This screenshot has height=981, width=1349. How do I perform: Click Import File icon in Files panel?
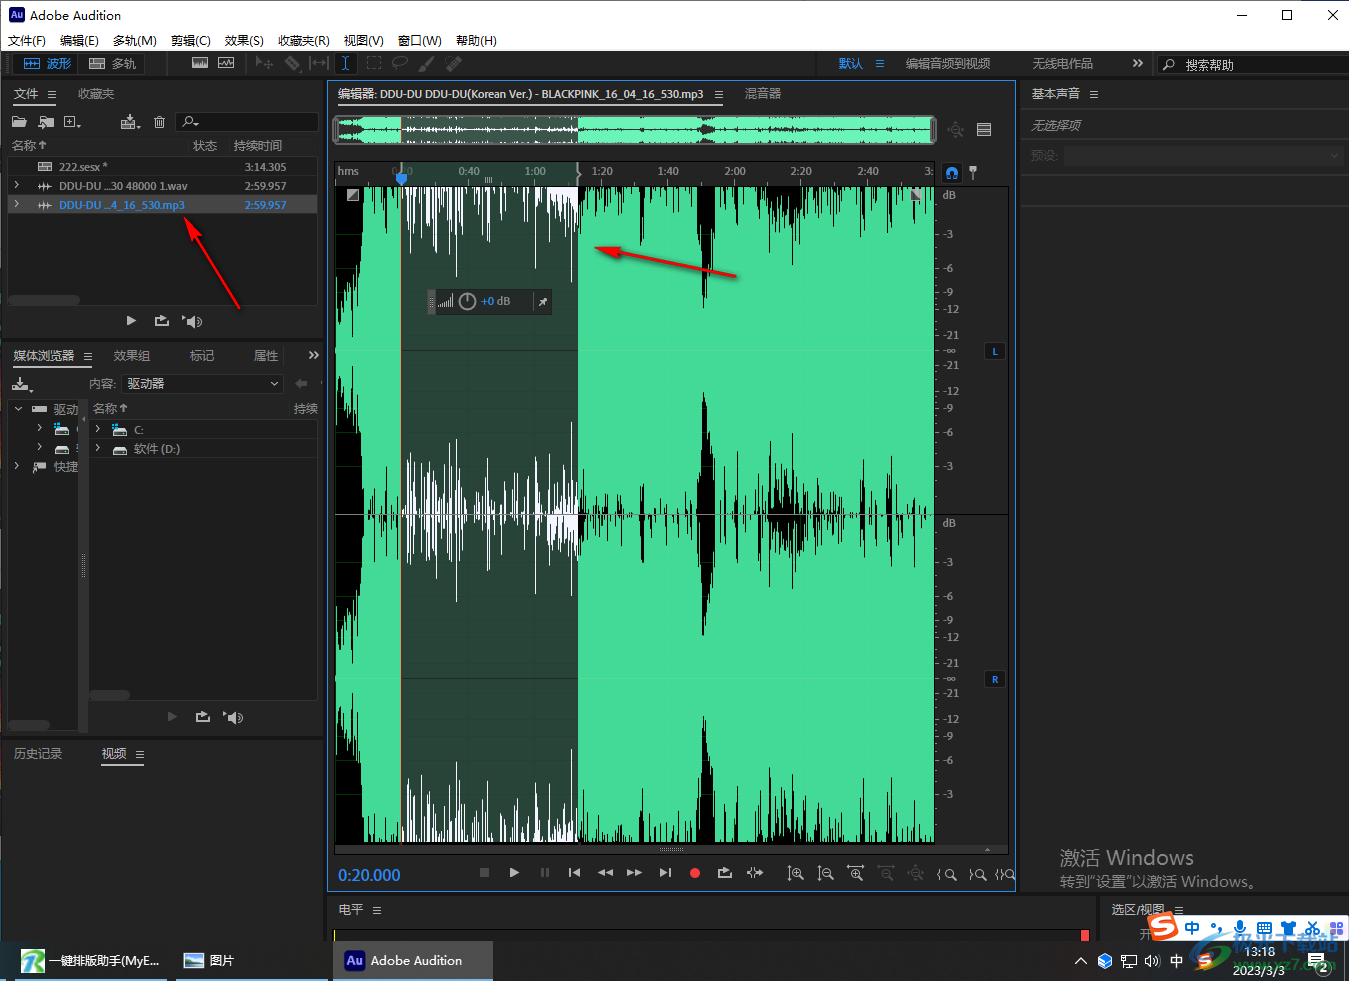(x=46, y=122)
